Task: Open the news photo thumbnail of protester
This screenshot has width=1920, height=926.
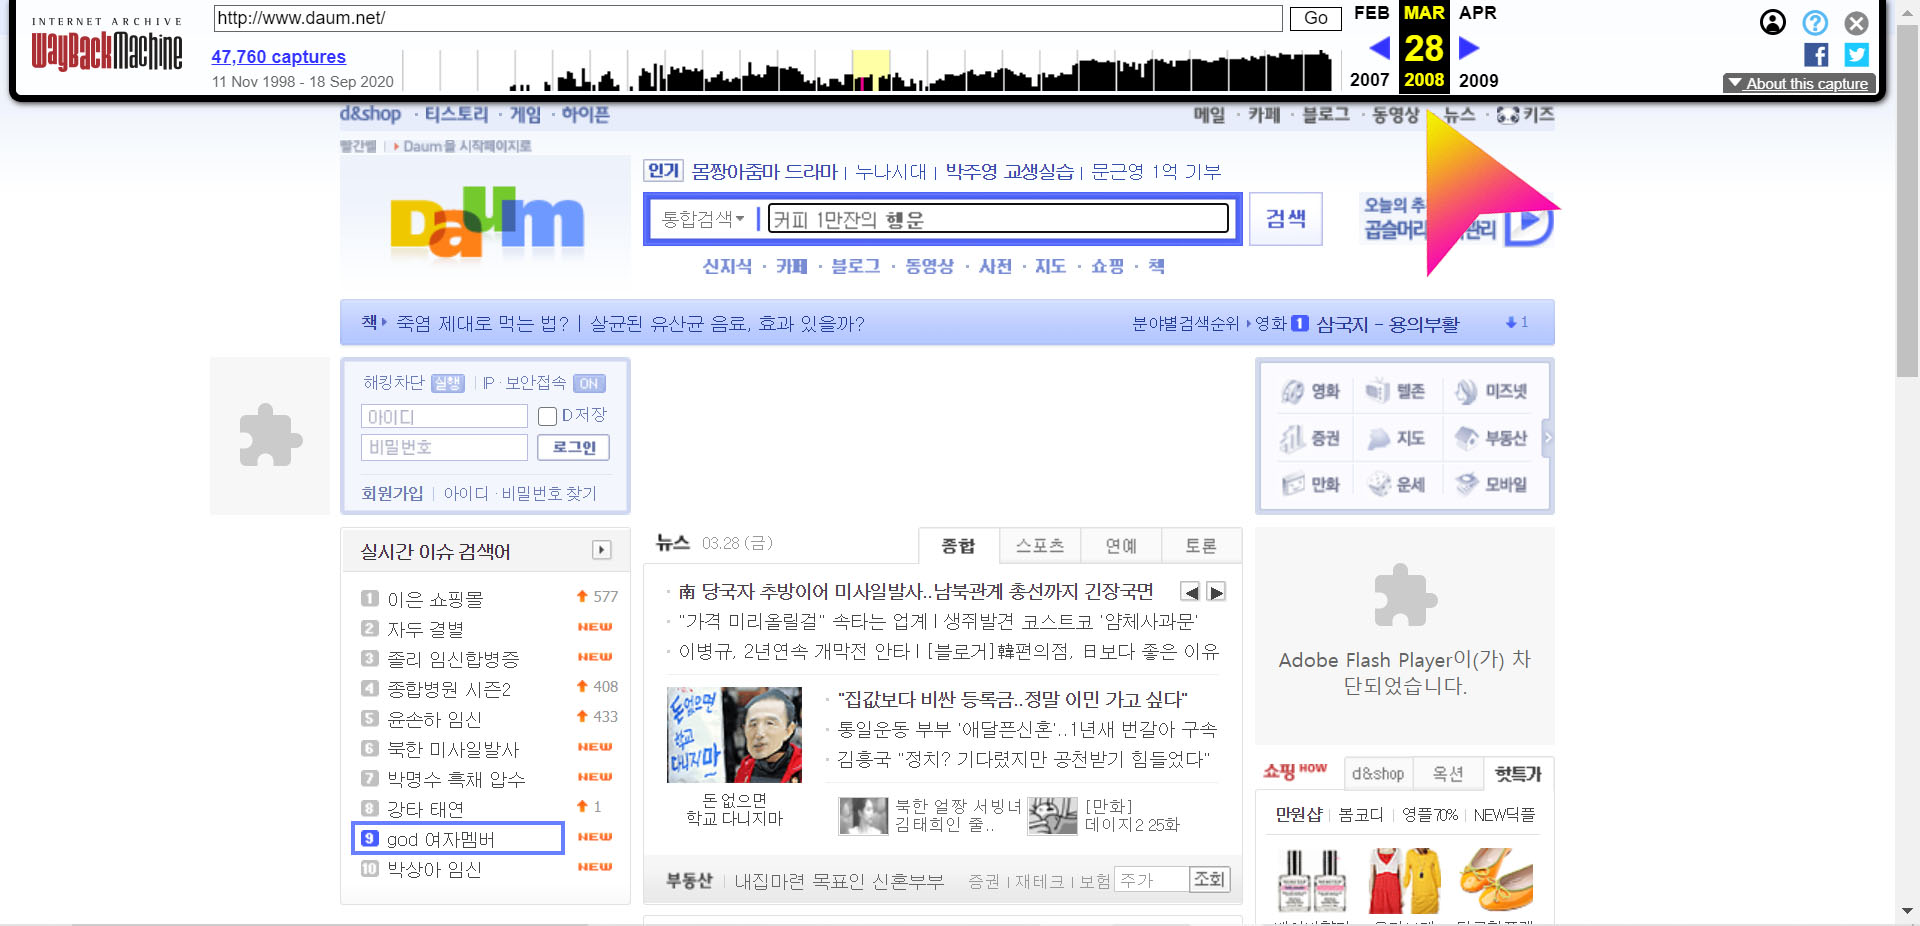Action: [x=734, y=734]
